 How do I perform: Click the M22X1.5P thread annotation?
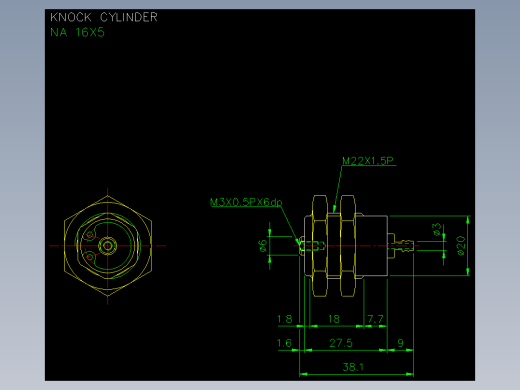pyautogui.click(x=368, y=161)
